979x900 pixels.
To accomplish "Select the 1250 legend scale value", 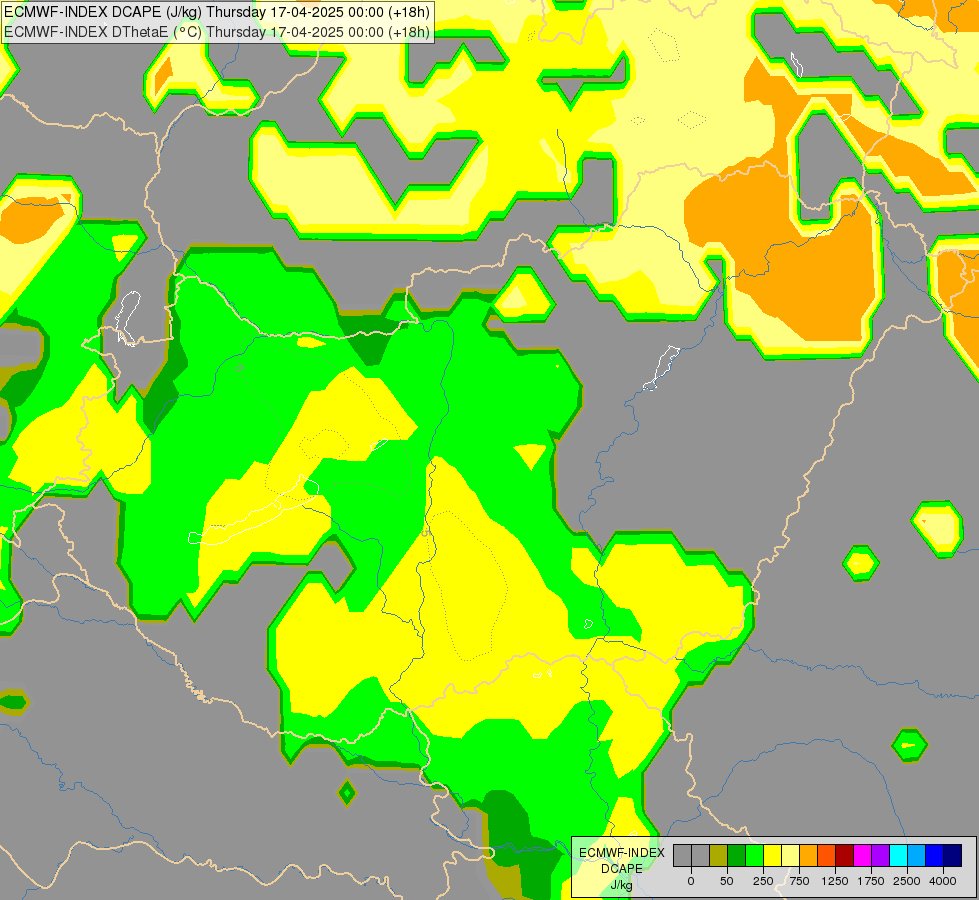I will pyautogui.click(x=835, y=881).
